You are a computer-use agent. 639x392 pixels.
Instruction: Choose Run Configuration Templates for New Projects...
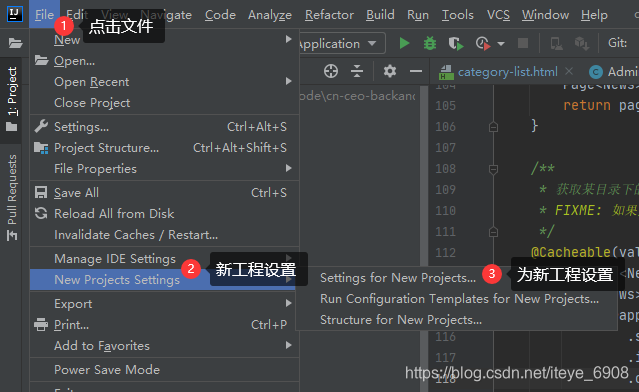click(456, 299)
